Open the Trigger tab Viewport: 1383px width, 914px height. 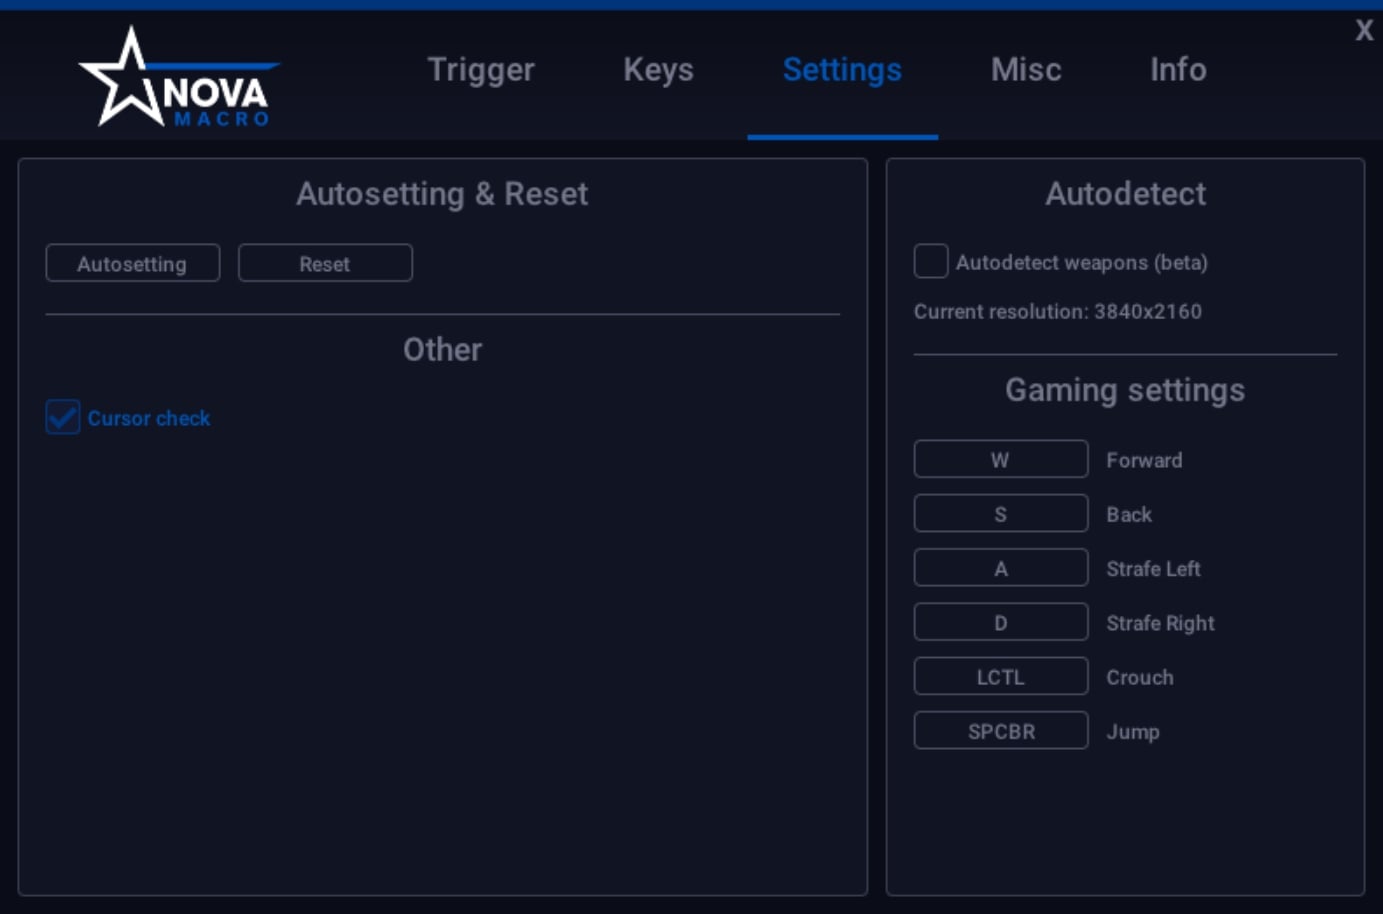[x=481, y=70]
